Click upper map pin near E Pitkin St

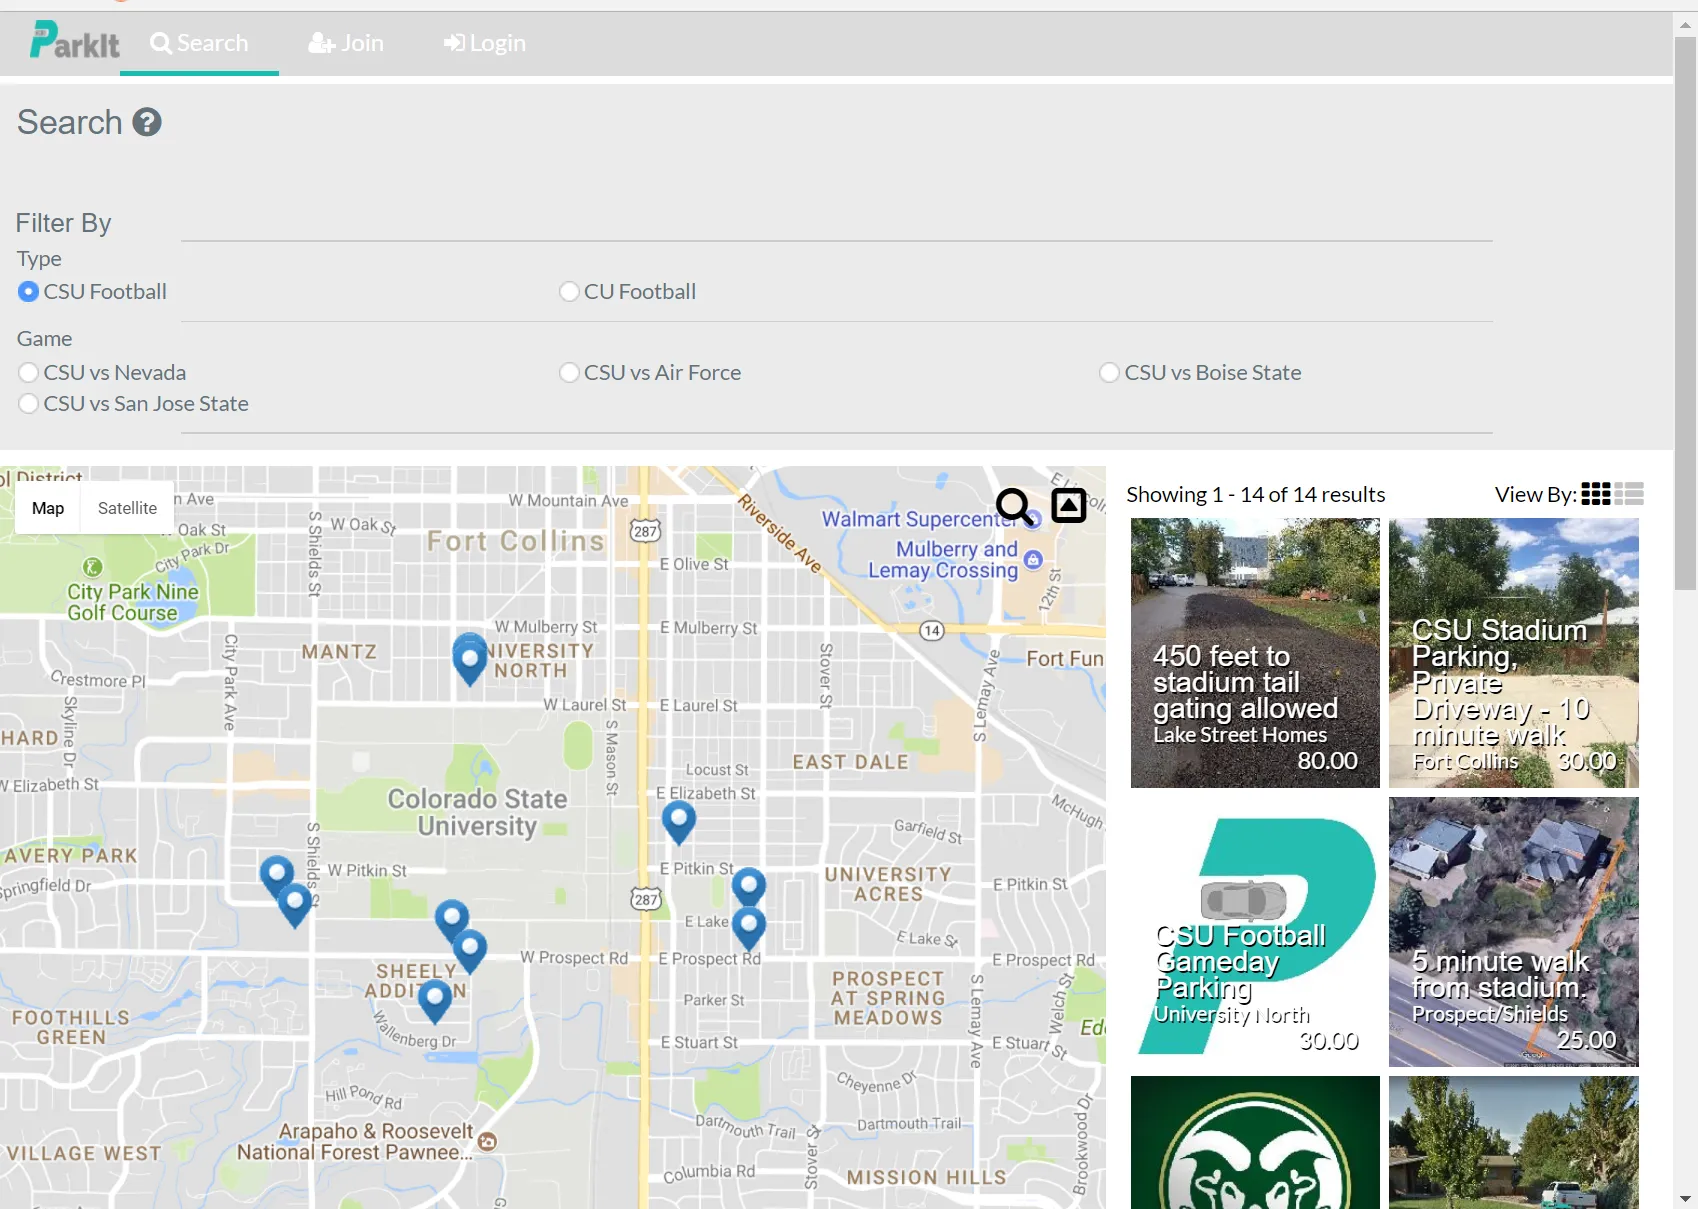point(749,886)
